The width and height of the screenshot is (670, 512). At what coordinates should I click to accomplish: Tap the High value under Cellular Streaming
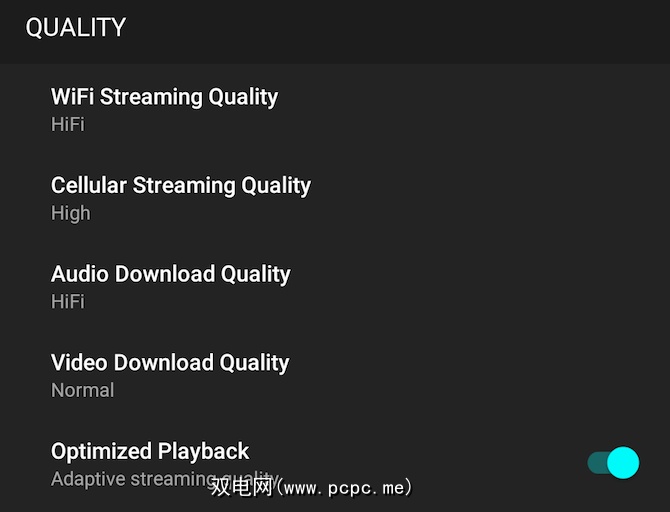71,213
